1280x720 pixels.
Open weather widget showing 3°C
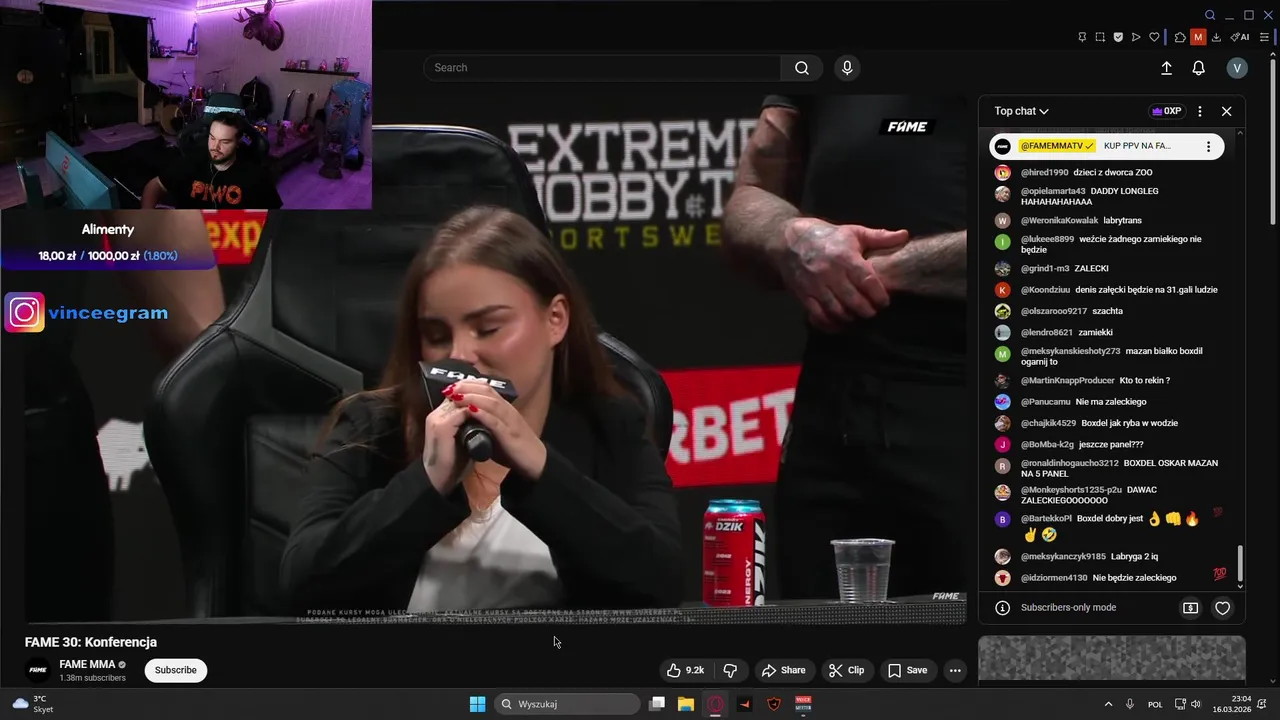(x=33, y=704)
